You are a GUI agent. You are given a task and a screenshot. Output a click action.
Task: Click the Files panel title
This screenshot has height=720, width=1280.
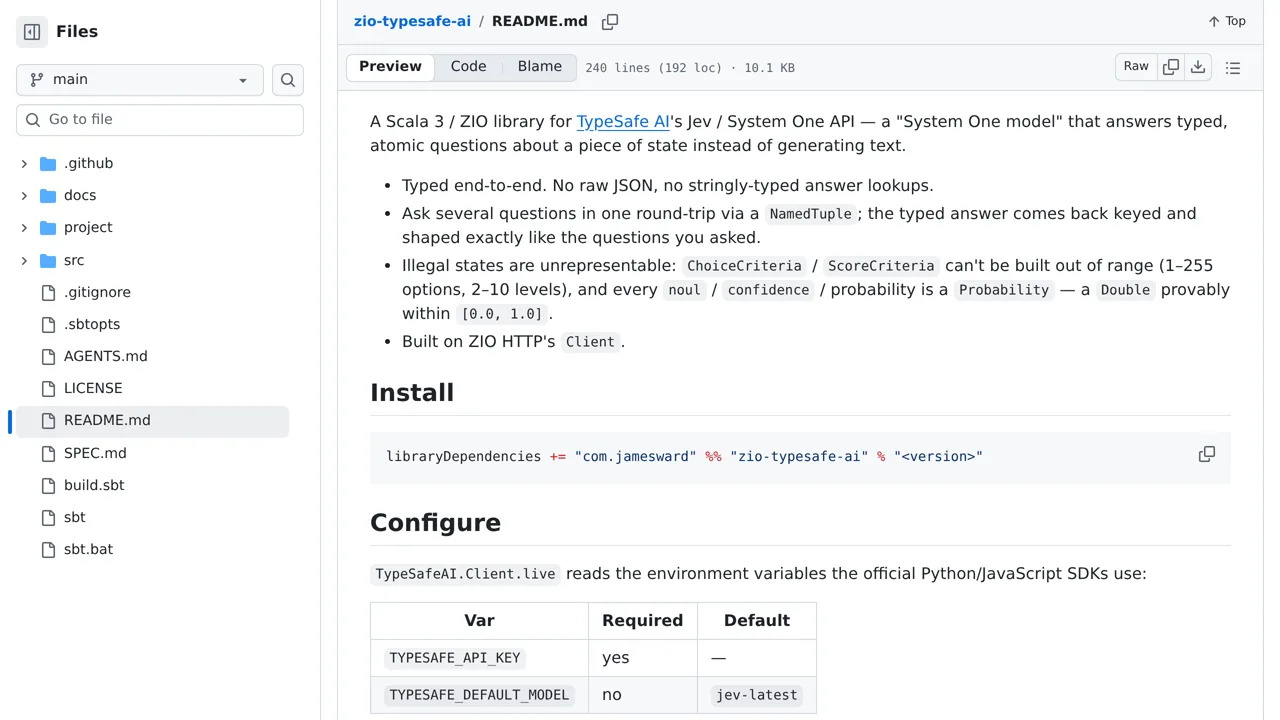77,31
